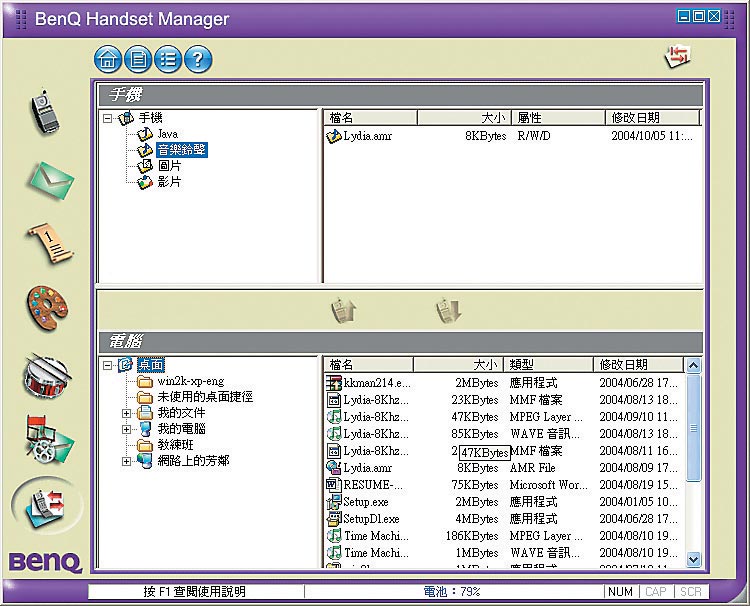Viewport: 750px width, 606px height.
Task: Select the 手機 root node
Action: coord(150,118)
